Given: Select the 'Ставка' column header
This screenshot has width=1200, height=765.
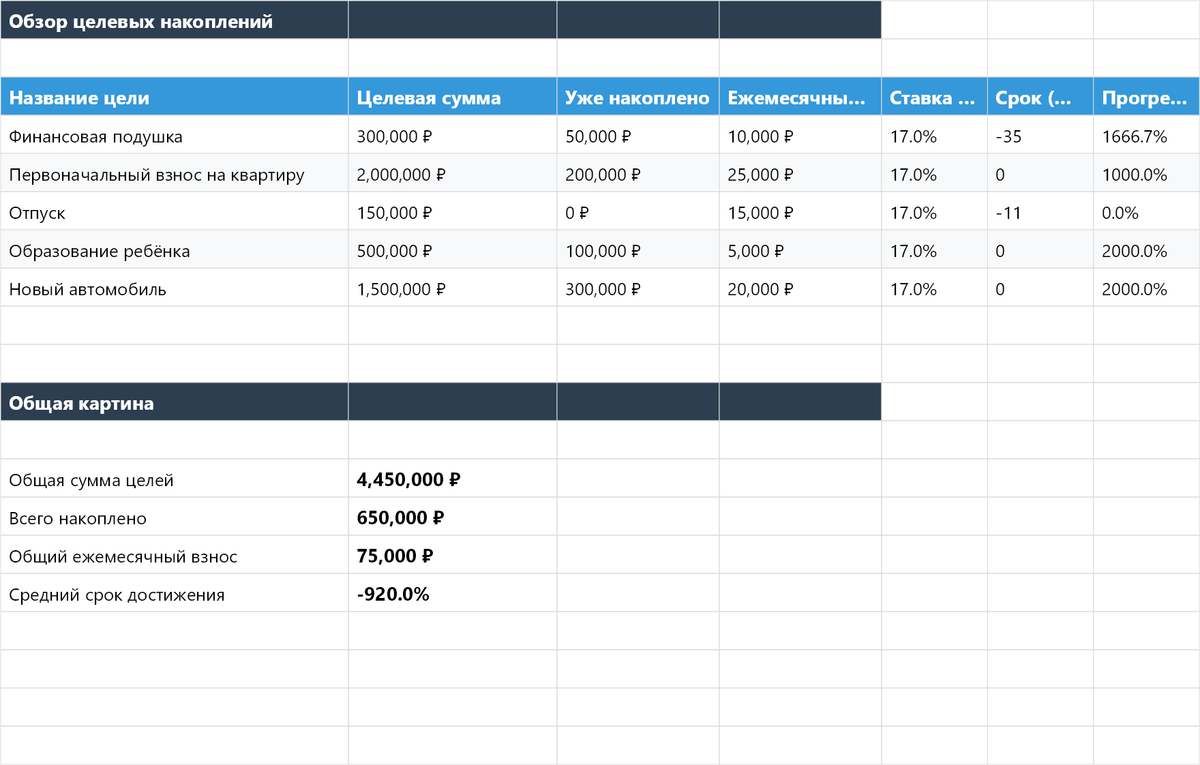Looking at the screenshot, I should [x=933, y=98].
